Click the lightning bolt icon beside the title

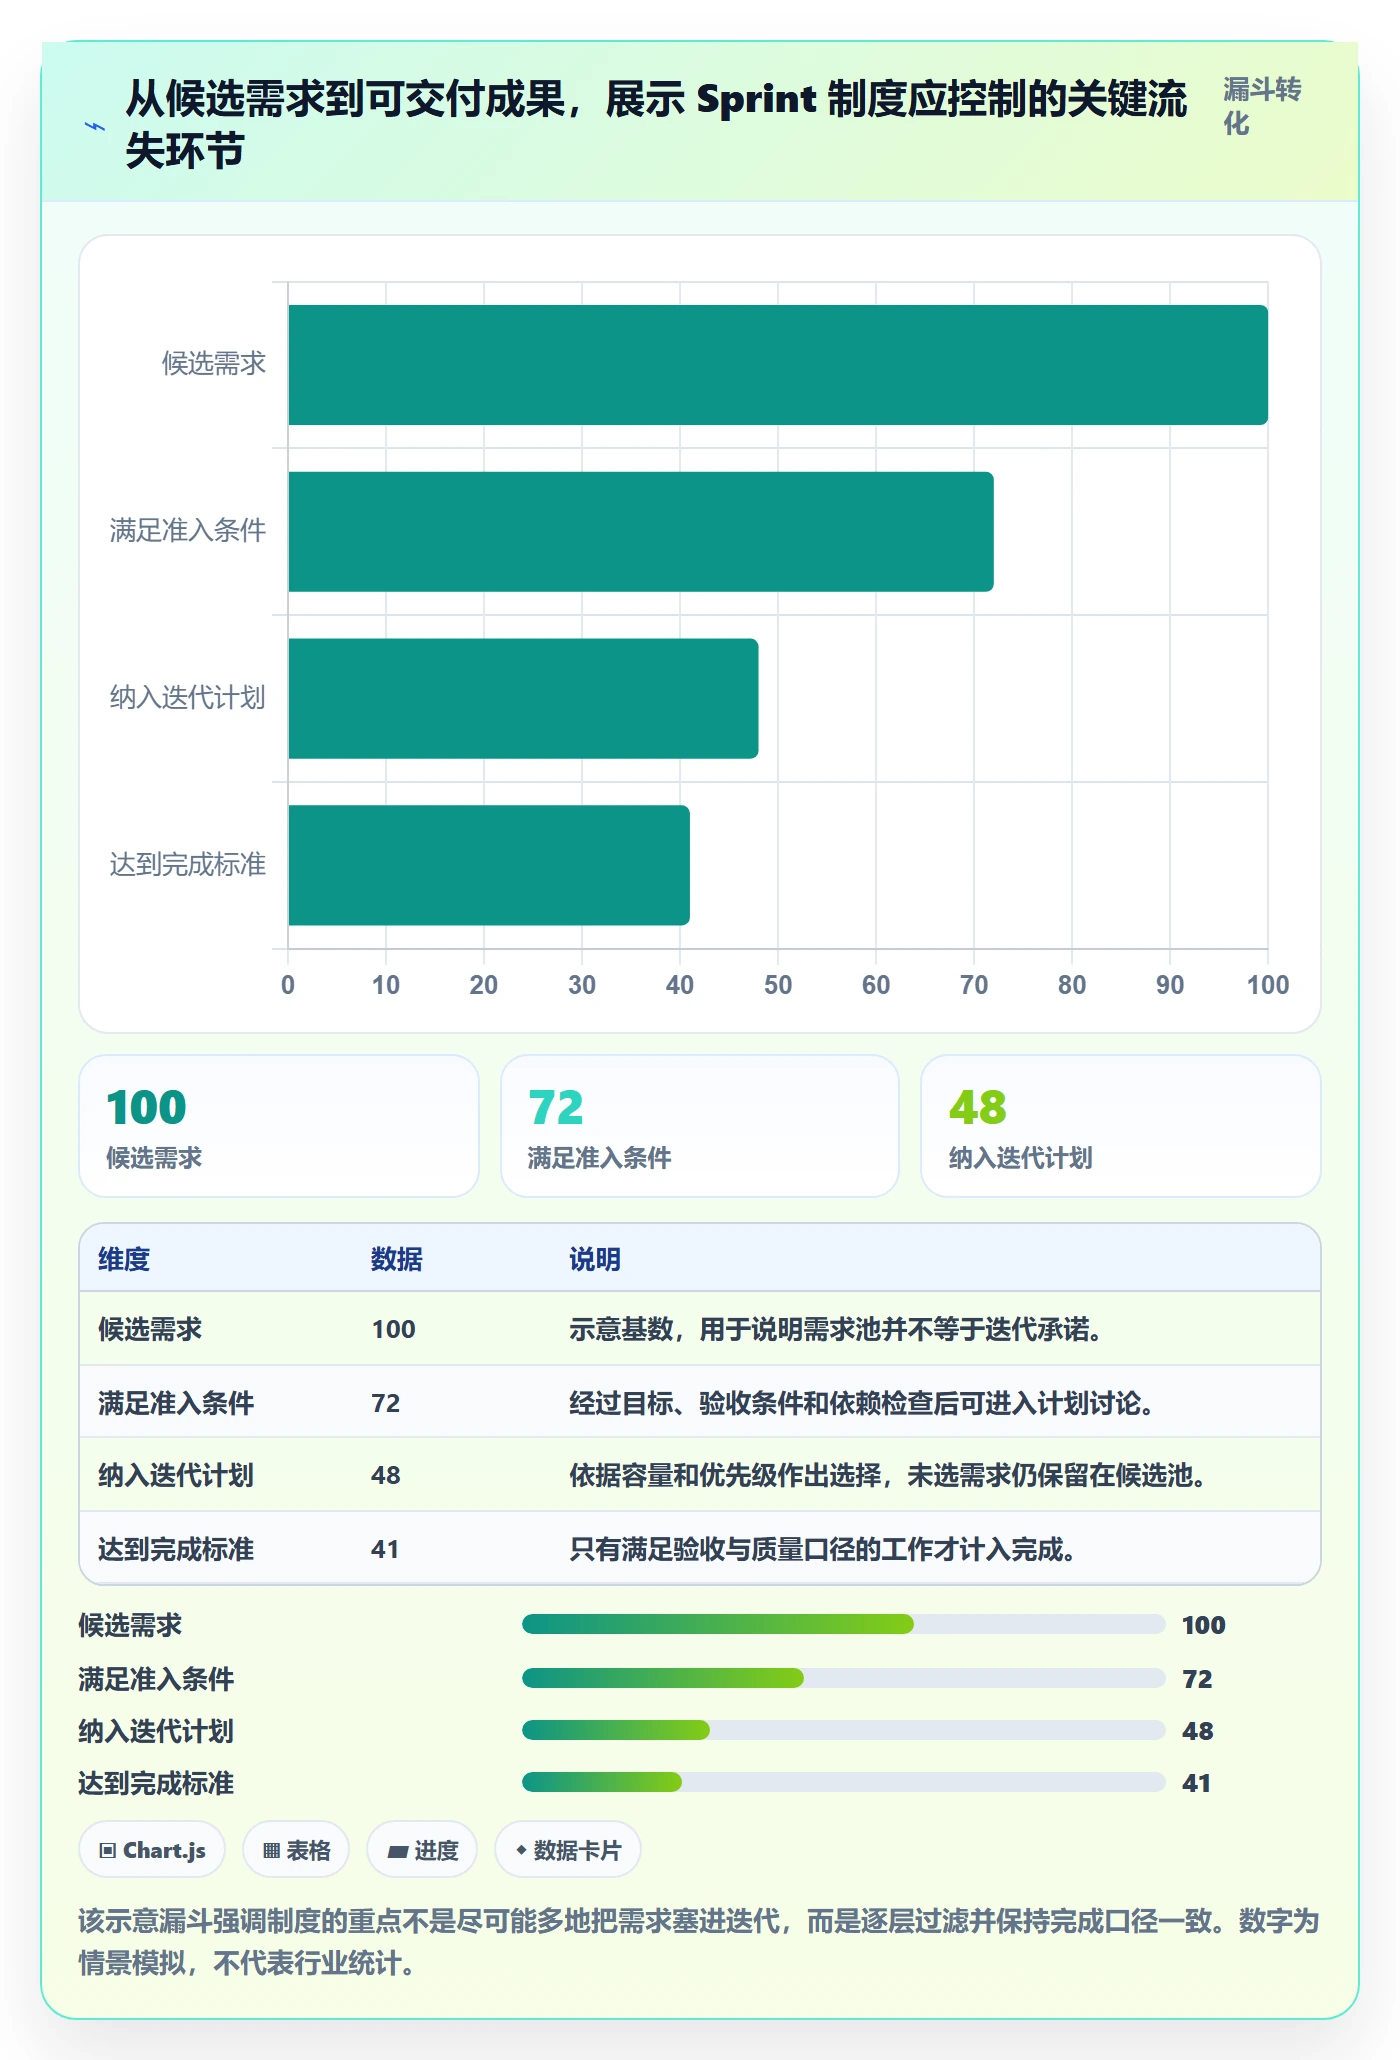95,126
